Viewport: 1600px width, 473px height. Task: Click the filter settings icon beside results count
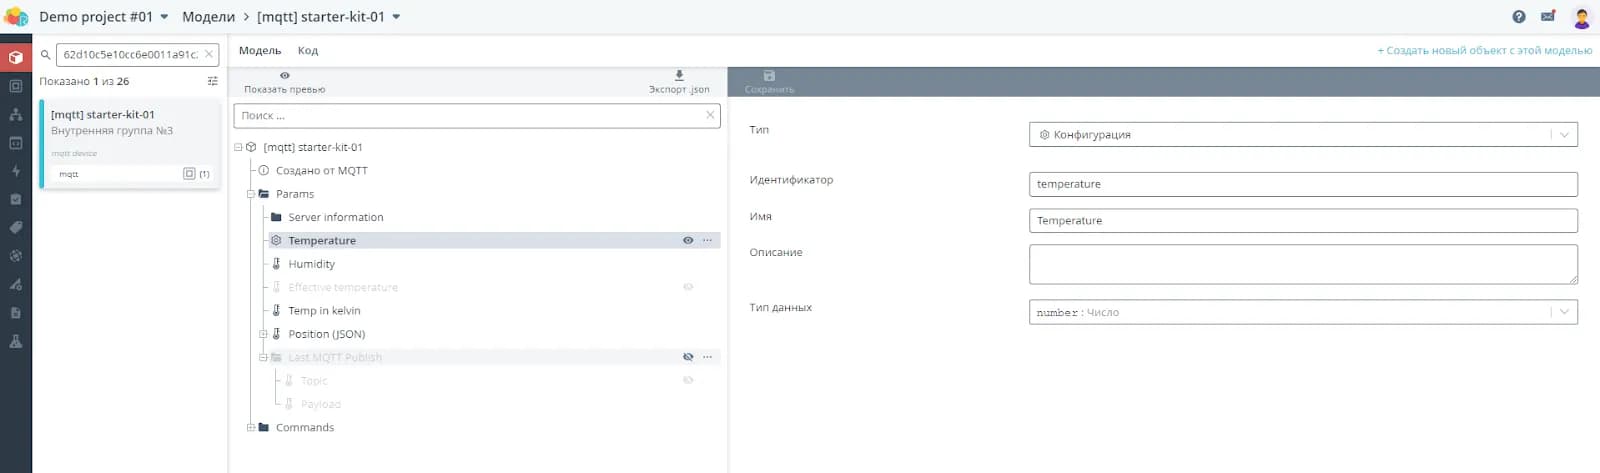click(x=212, y=81)
